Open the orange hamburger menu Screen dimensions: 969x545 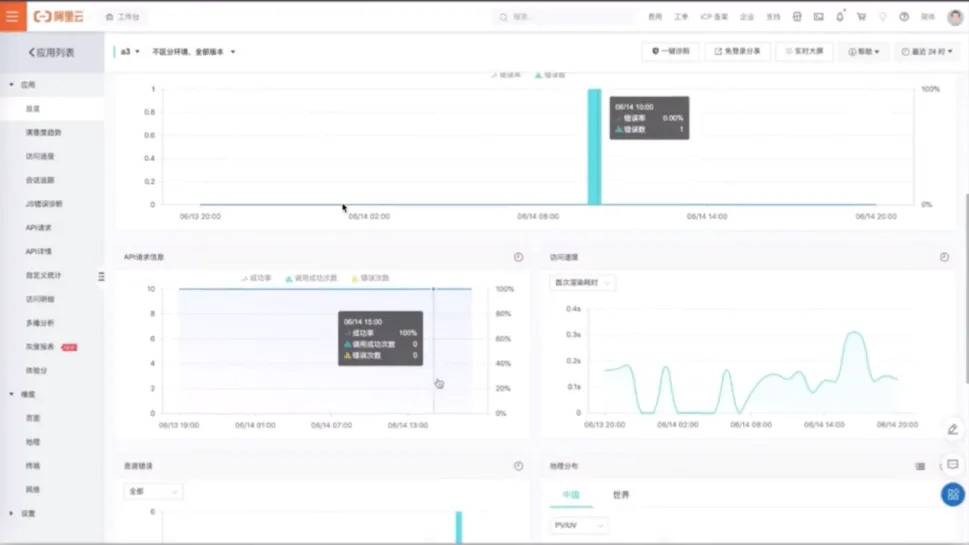12,16
